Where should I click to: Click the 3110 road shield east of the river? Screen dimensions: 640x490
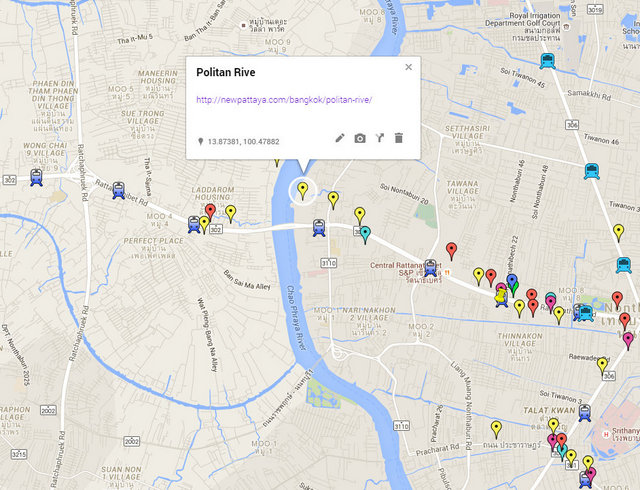point(328,263)
